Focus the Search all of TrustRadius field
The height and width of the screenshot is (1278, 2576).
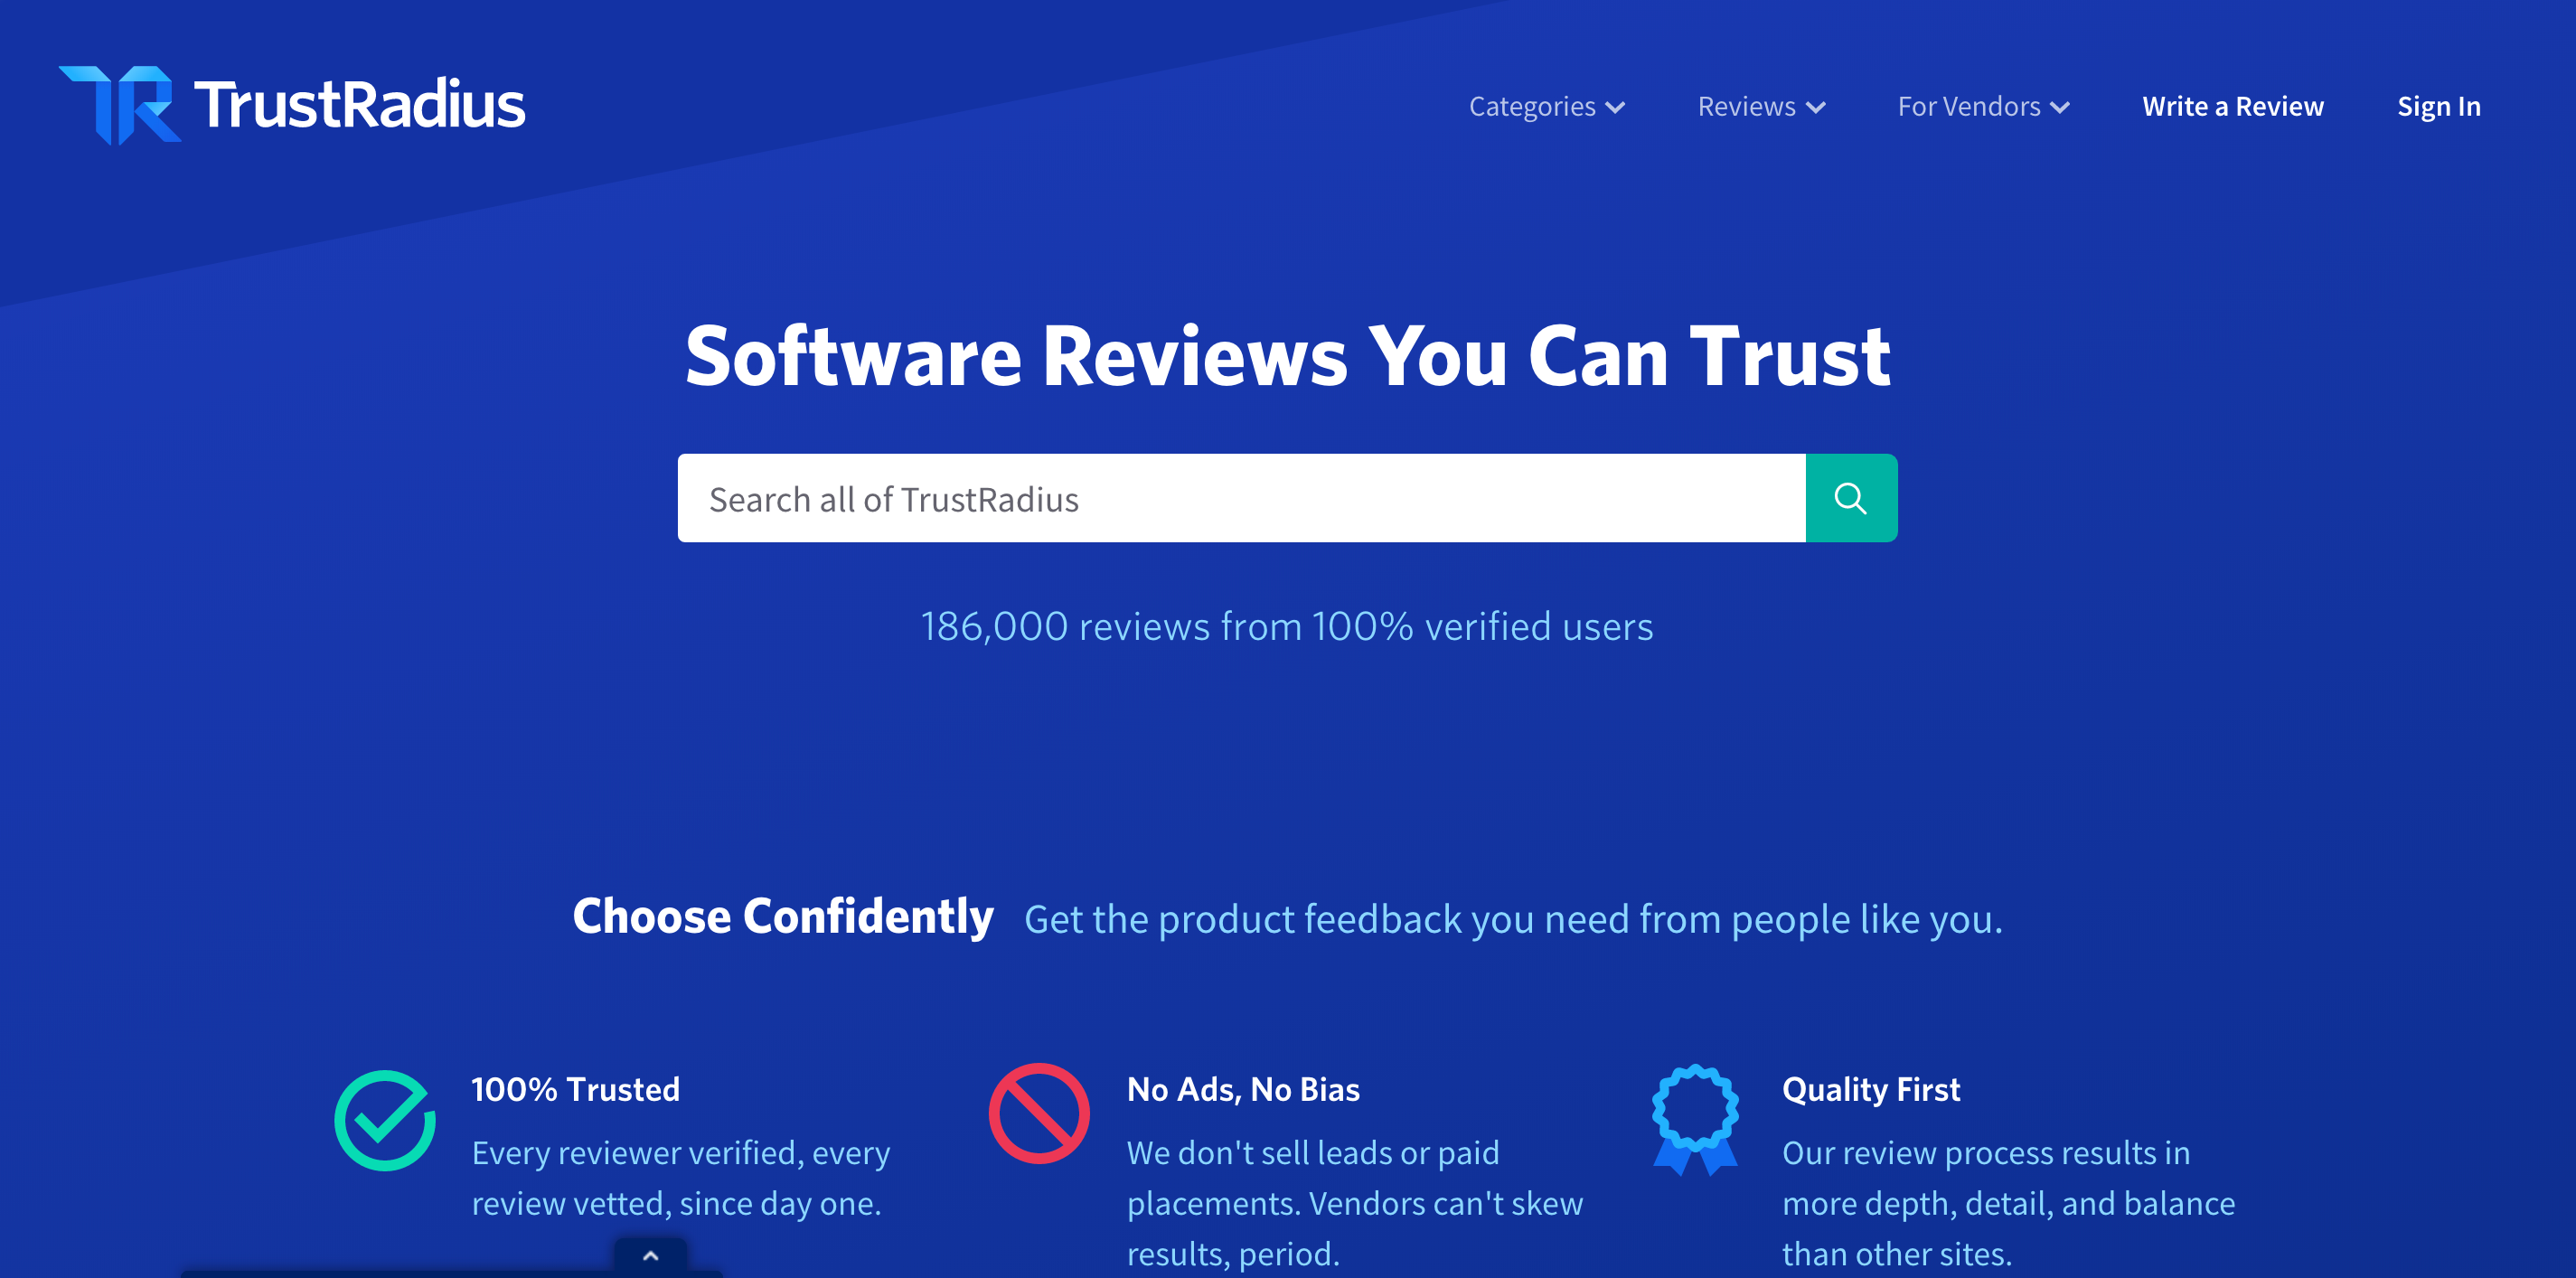1241,498
